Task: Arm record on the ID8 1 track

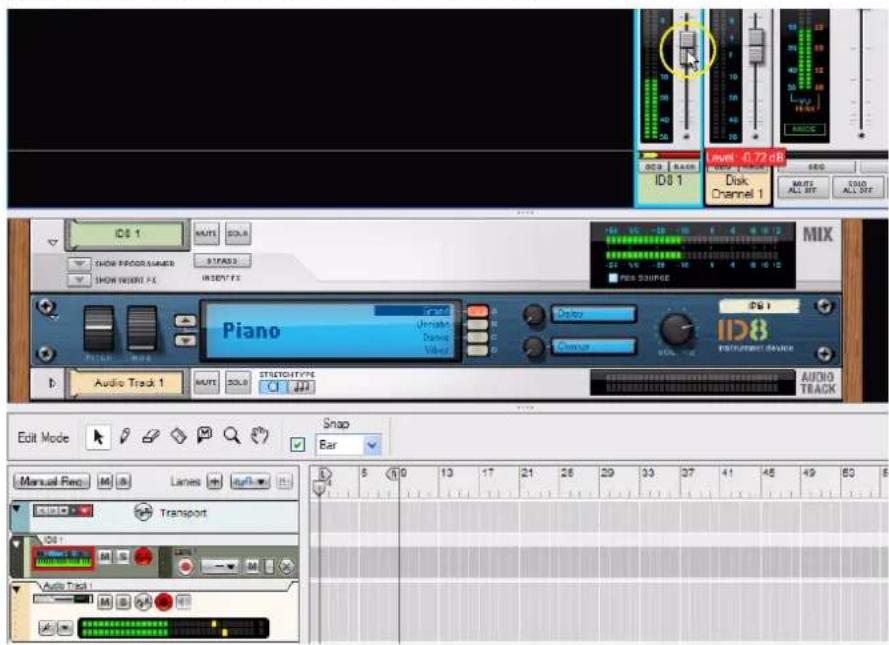Action: 143,557
